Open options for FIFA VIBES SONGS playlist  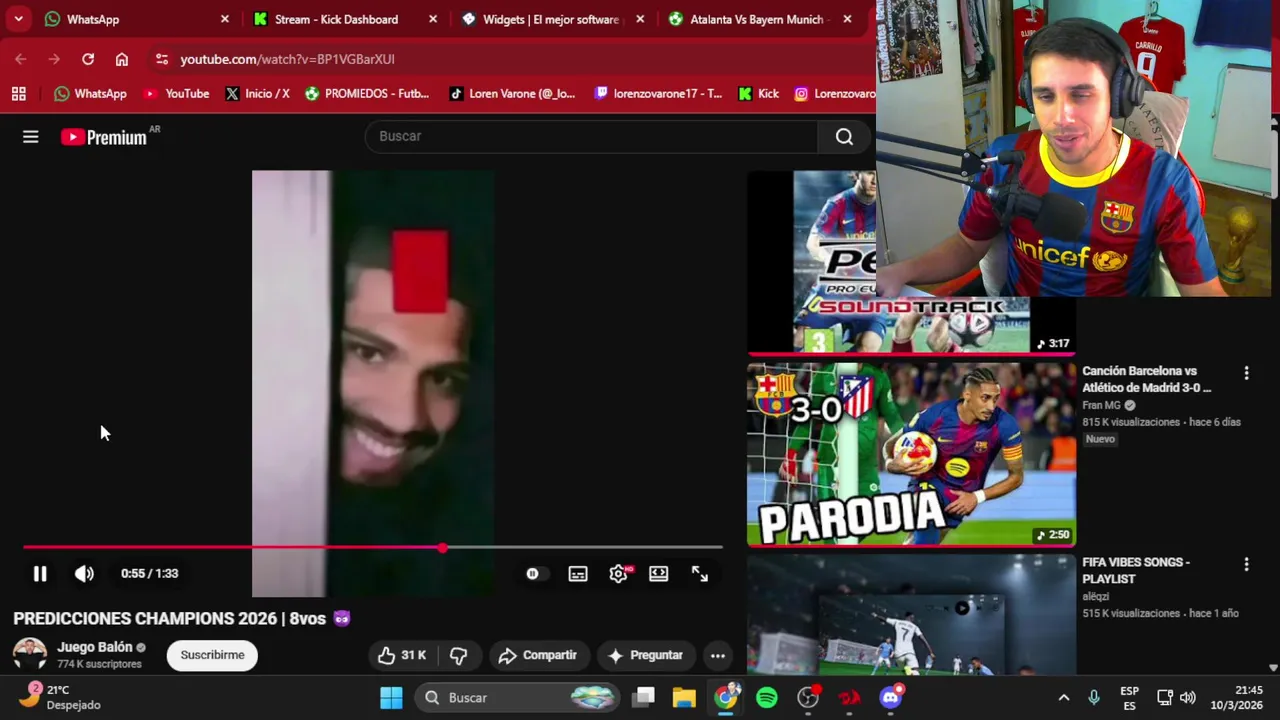1246,564
